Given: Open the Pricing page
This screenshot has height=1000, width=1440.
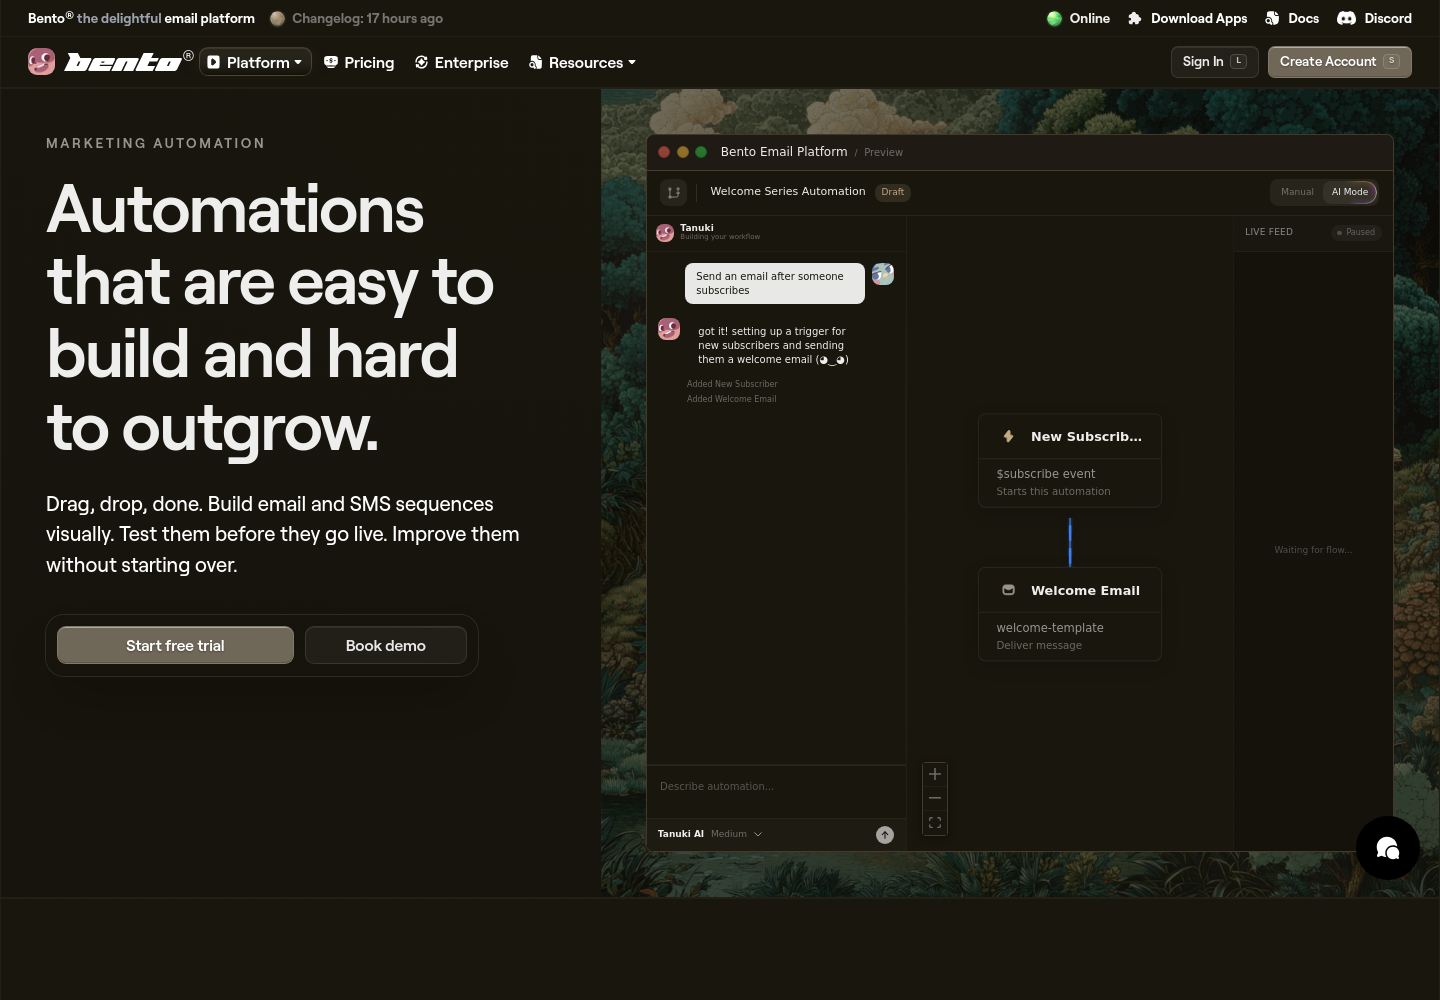Looking at the screenshot, I should coord(359,62).
